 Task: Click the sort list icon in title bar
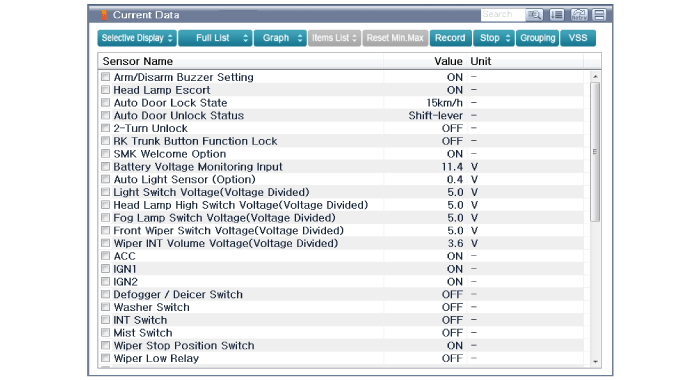pos(557,15)
